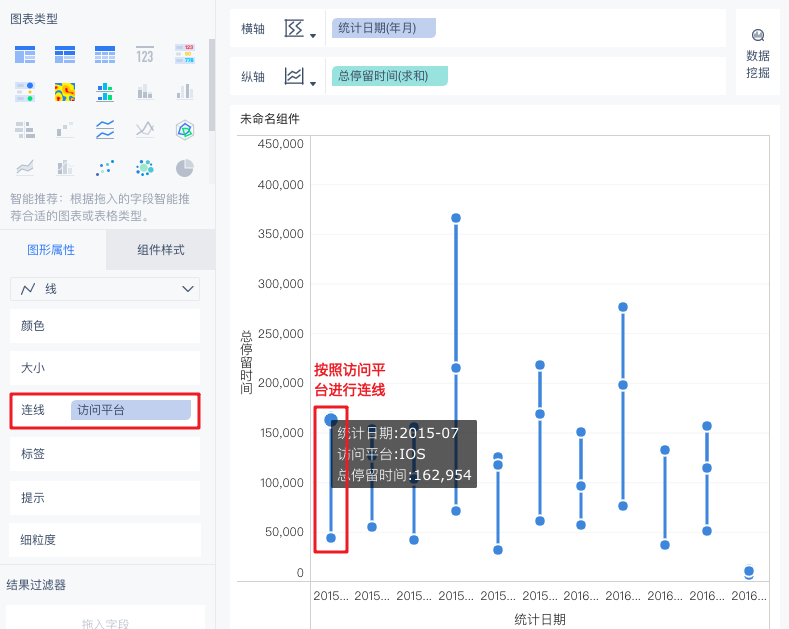Select the grouped table chart type
This screenshot has height=629, width=789.
coord(25,54)
